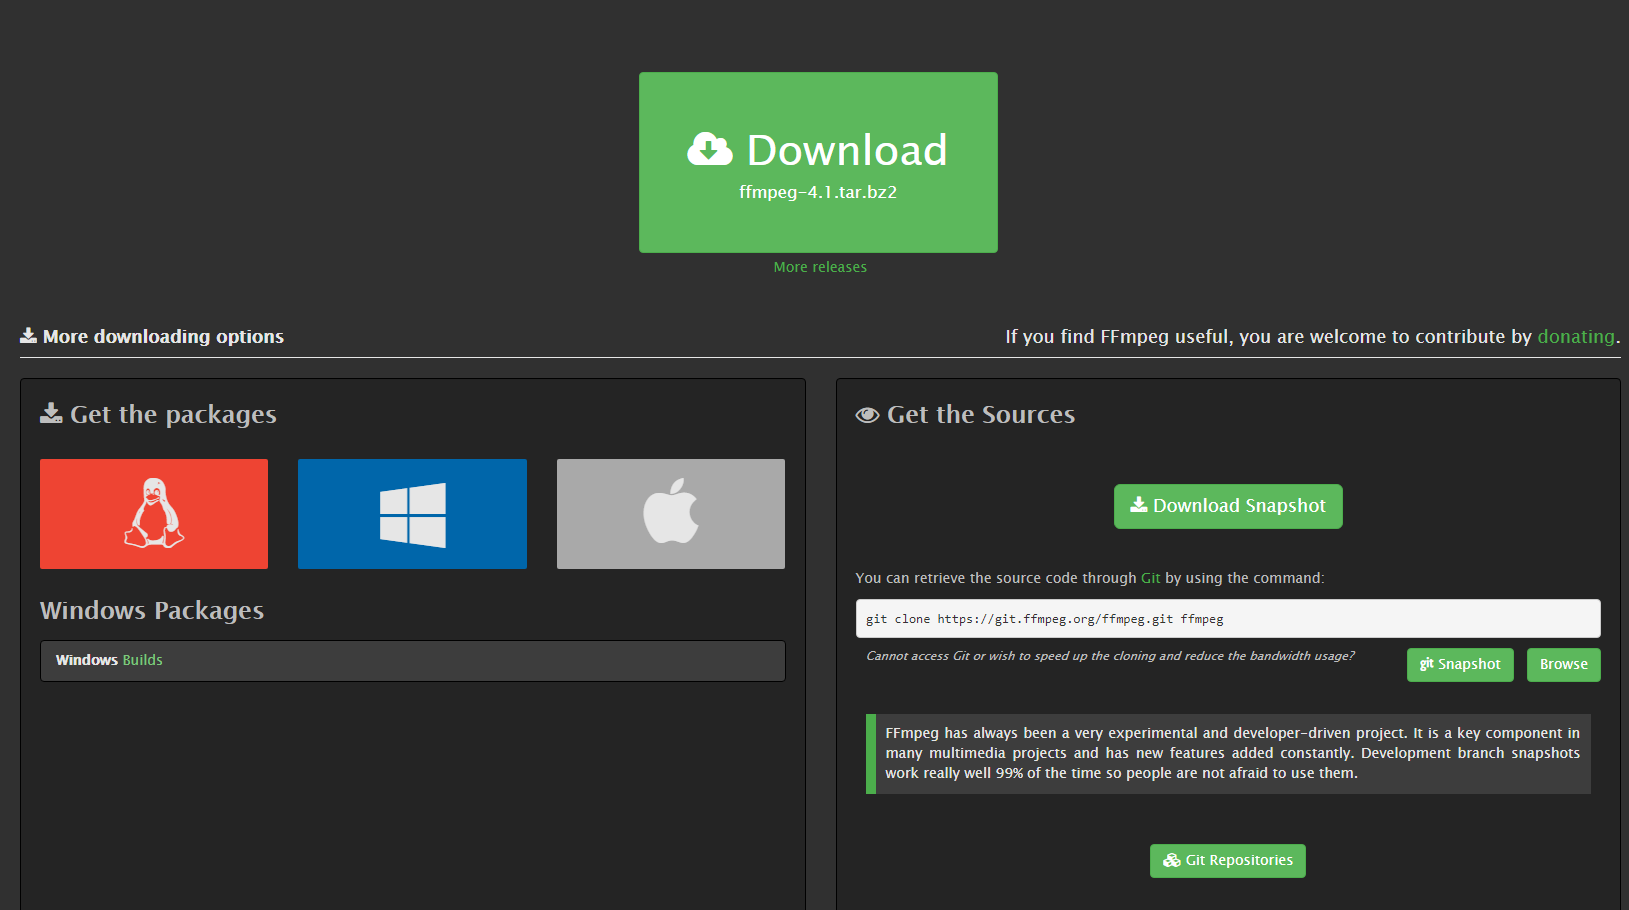Open the More releases link
The height and width of the screenshot is (910, 1629).
click(x=820, y=267)
